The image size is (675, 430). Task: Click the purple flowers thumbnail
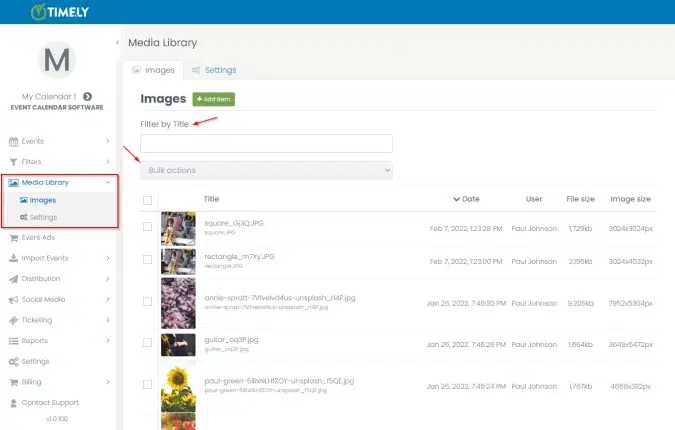(x=178, y=303)
